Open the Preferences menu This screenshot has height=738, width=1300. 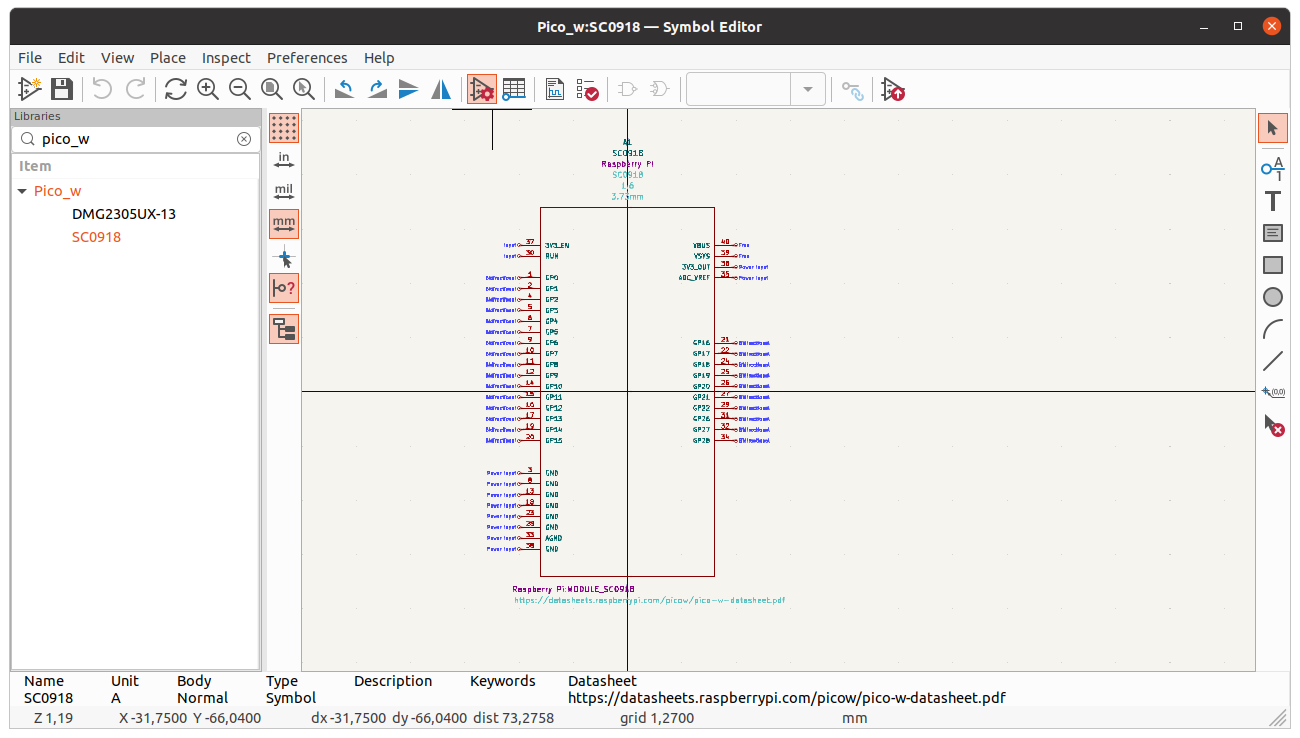point(307,58)
